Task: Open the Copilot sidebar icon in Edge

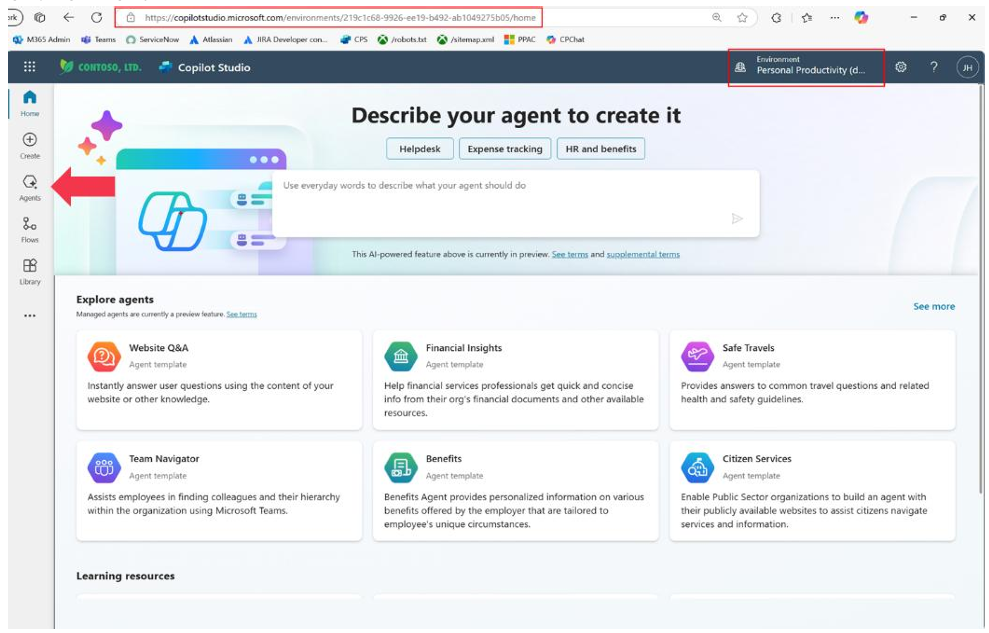Action: click(861, 18)
